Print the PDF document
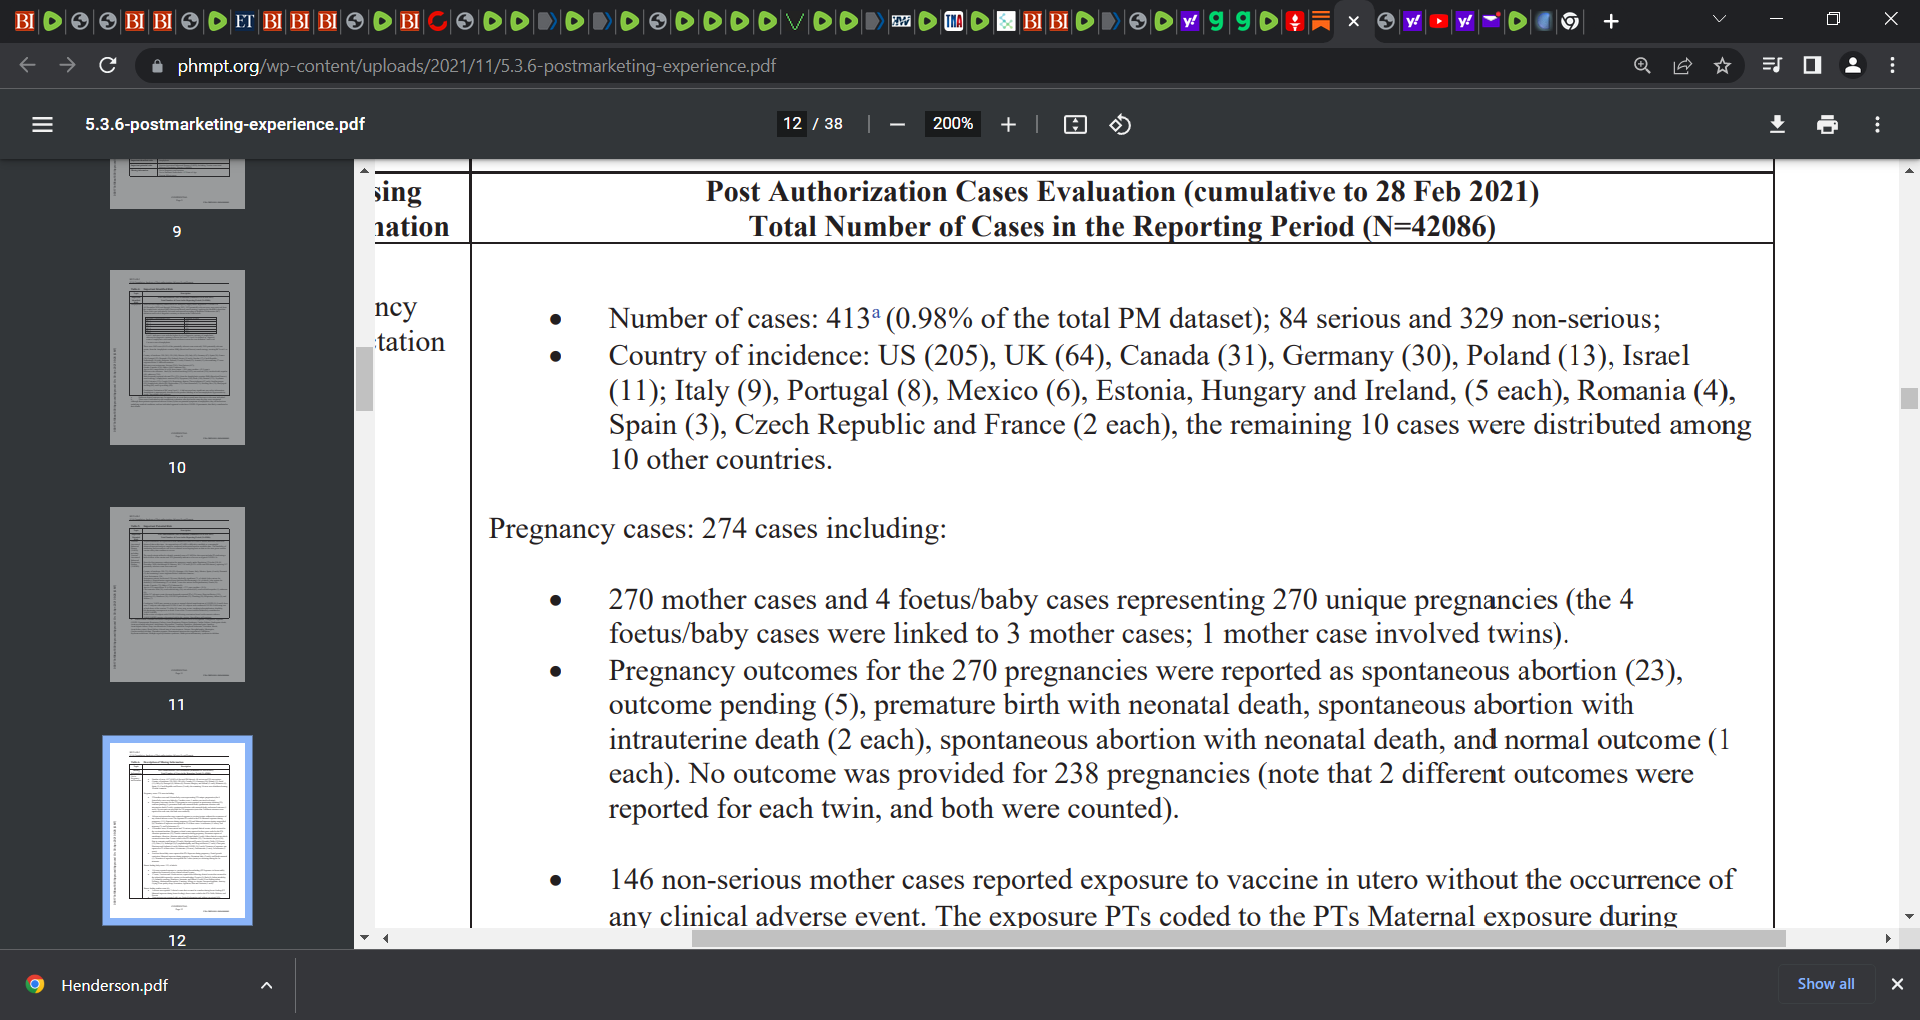The width and height of the screenshot is (1920, 1020). pyautogui.click(x=1827, y=124)
